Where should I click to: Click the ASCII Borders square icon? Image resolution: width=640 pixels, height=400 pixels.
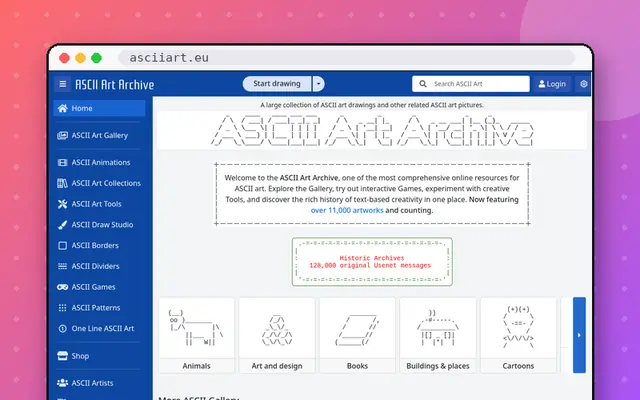pos(62,246)
